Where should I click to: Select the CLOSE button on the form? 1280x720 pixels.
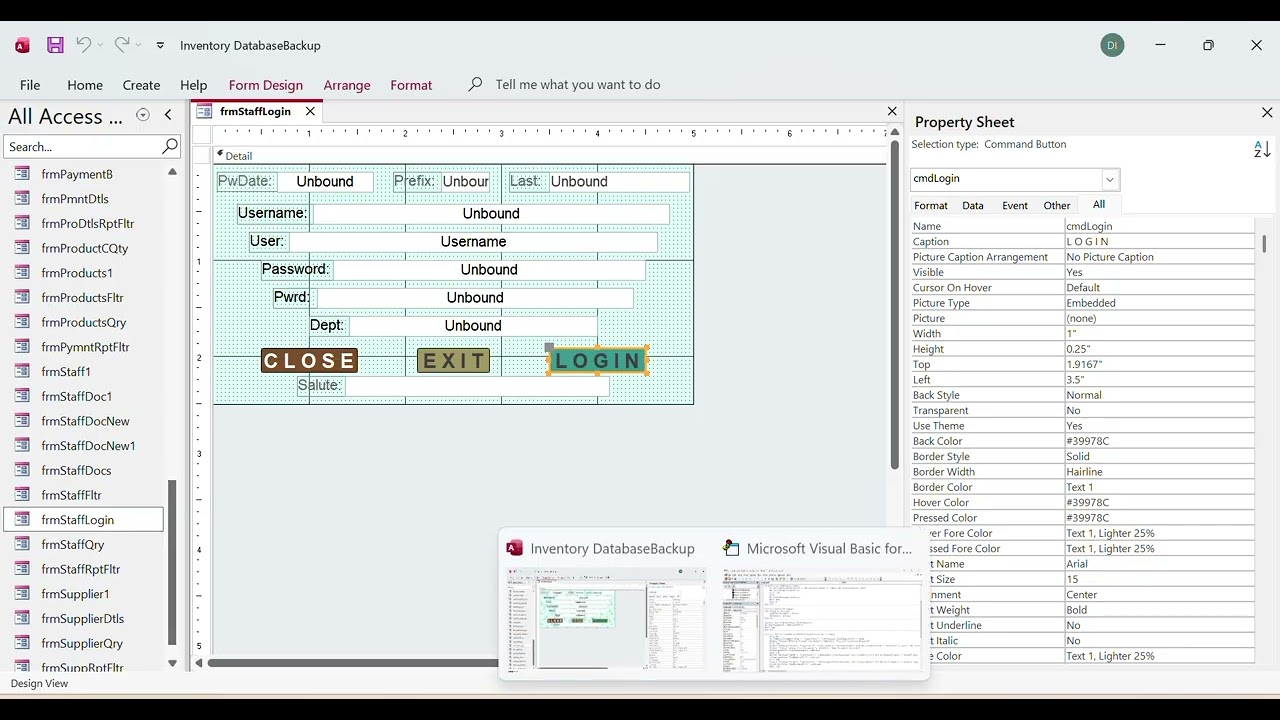(310, 361)
